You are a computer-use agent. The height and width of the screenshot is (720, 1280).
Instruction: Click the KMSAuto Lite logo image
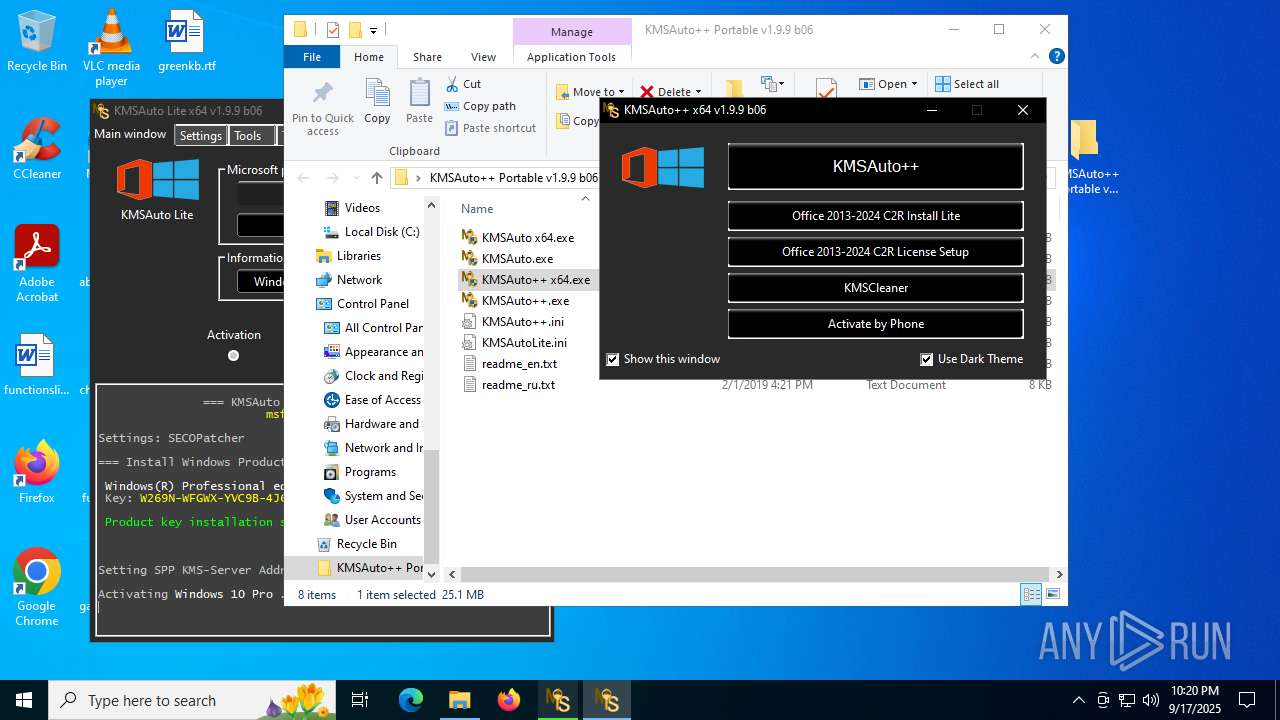(157, 180)
